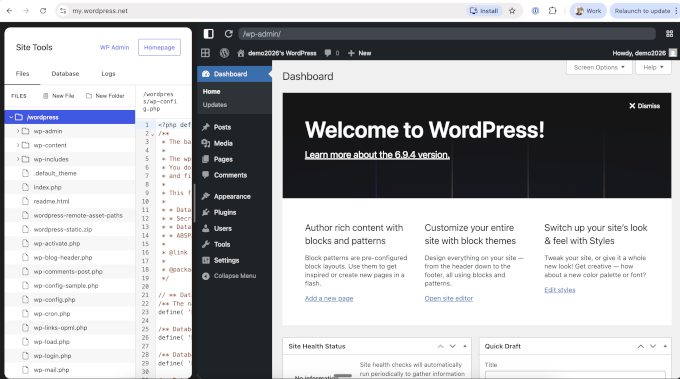Open the Plugins menu
This screenshot has height=379, width=680.
pyautogui.click(x=235, y=212)
